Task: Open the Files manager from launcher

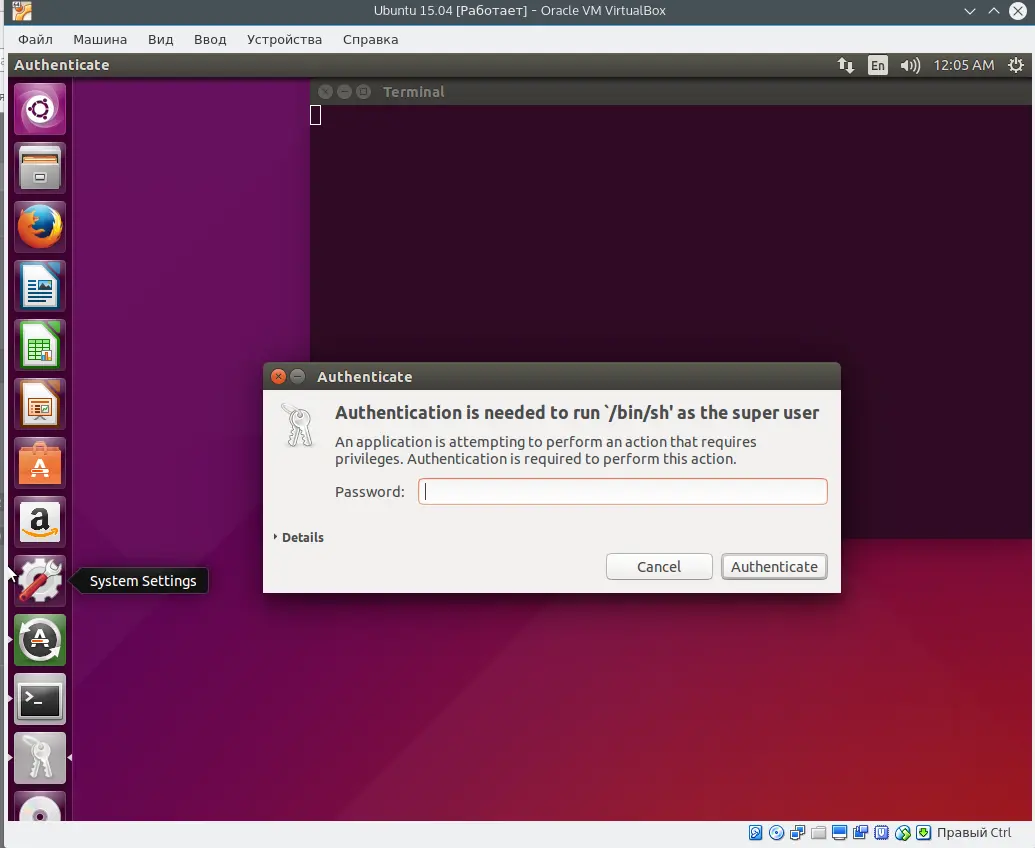Action: (40, 168)
